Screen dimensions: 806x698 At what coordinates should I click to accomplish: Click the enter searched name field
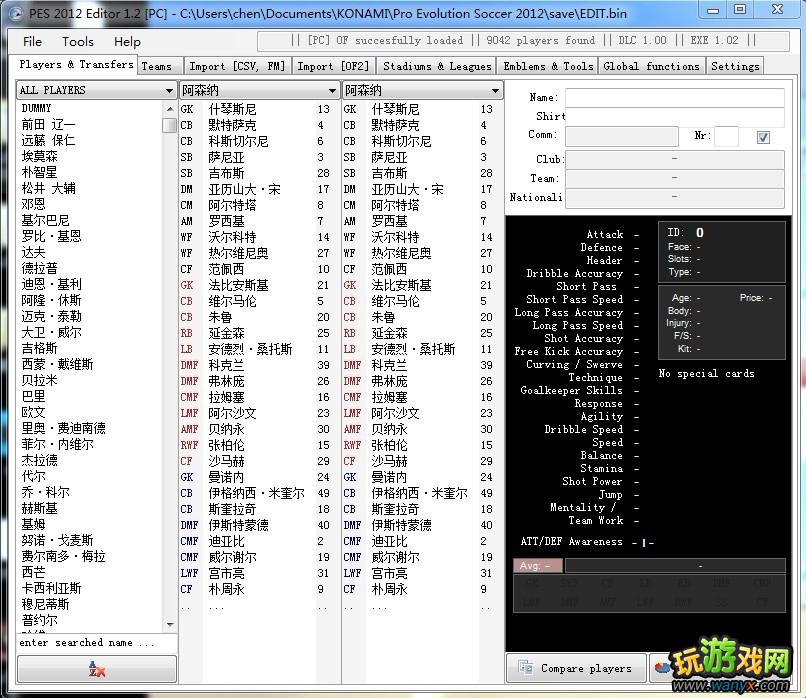97,643
